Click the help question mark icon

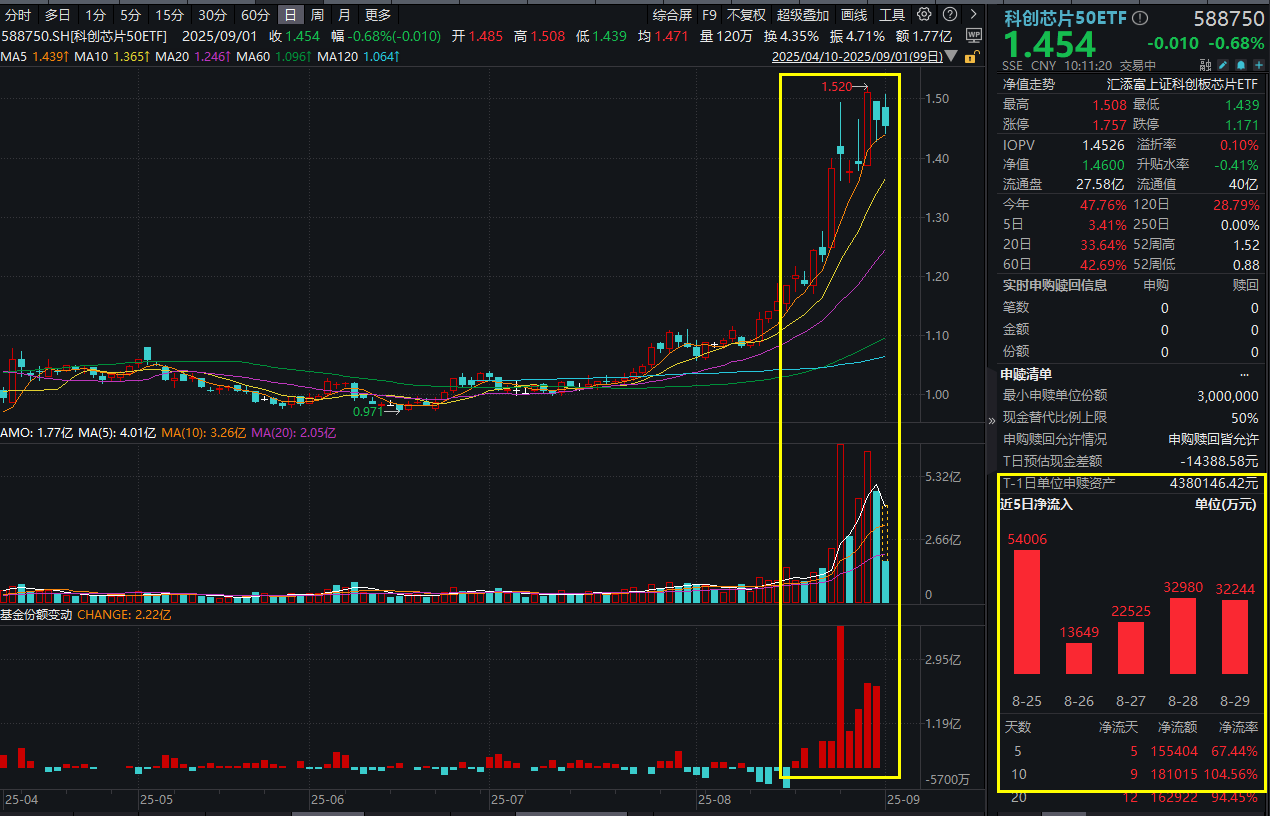(948, 15)
